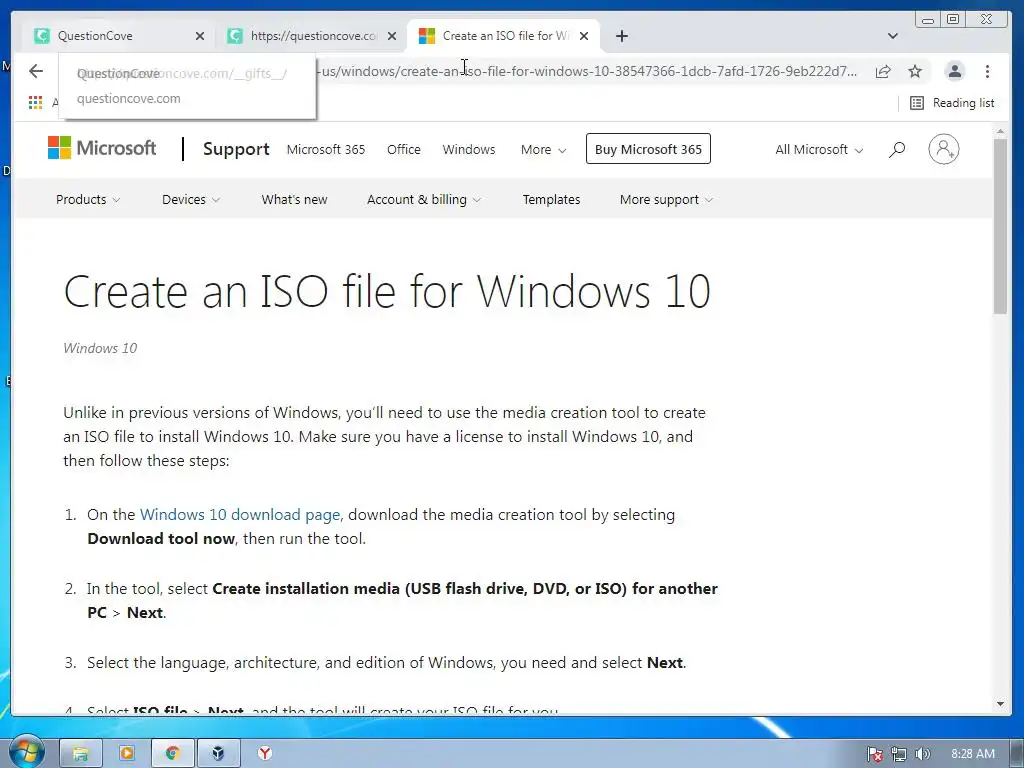Click the address bar URL text
This screenshot has width=1024, height=768.
pyautogui.click(x=588, y=71)
